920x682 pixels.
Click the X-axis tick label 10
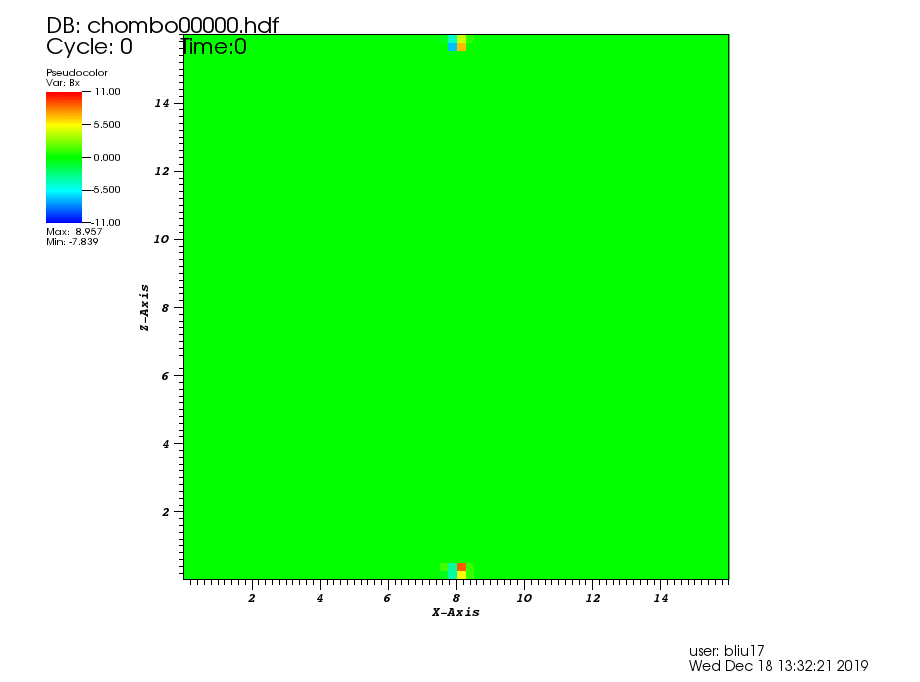click(524, 598)
